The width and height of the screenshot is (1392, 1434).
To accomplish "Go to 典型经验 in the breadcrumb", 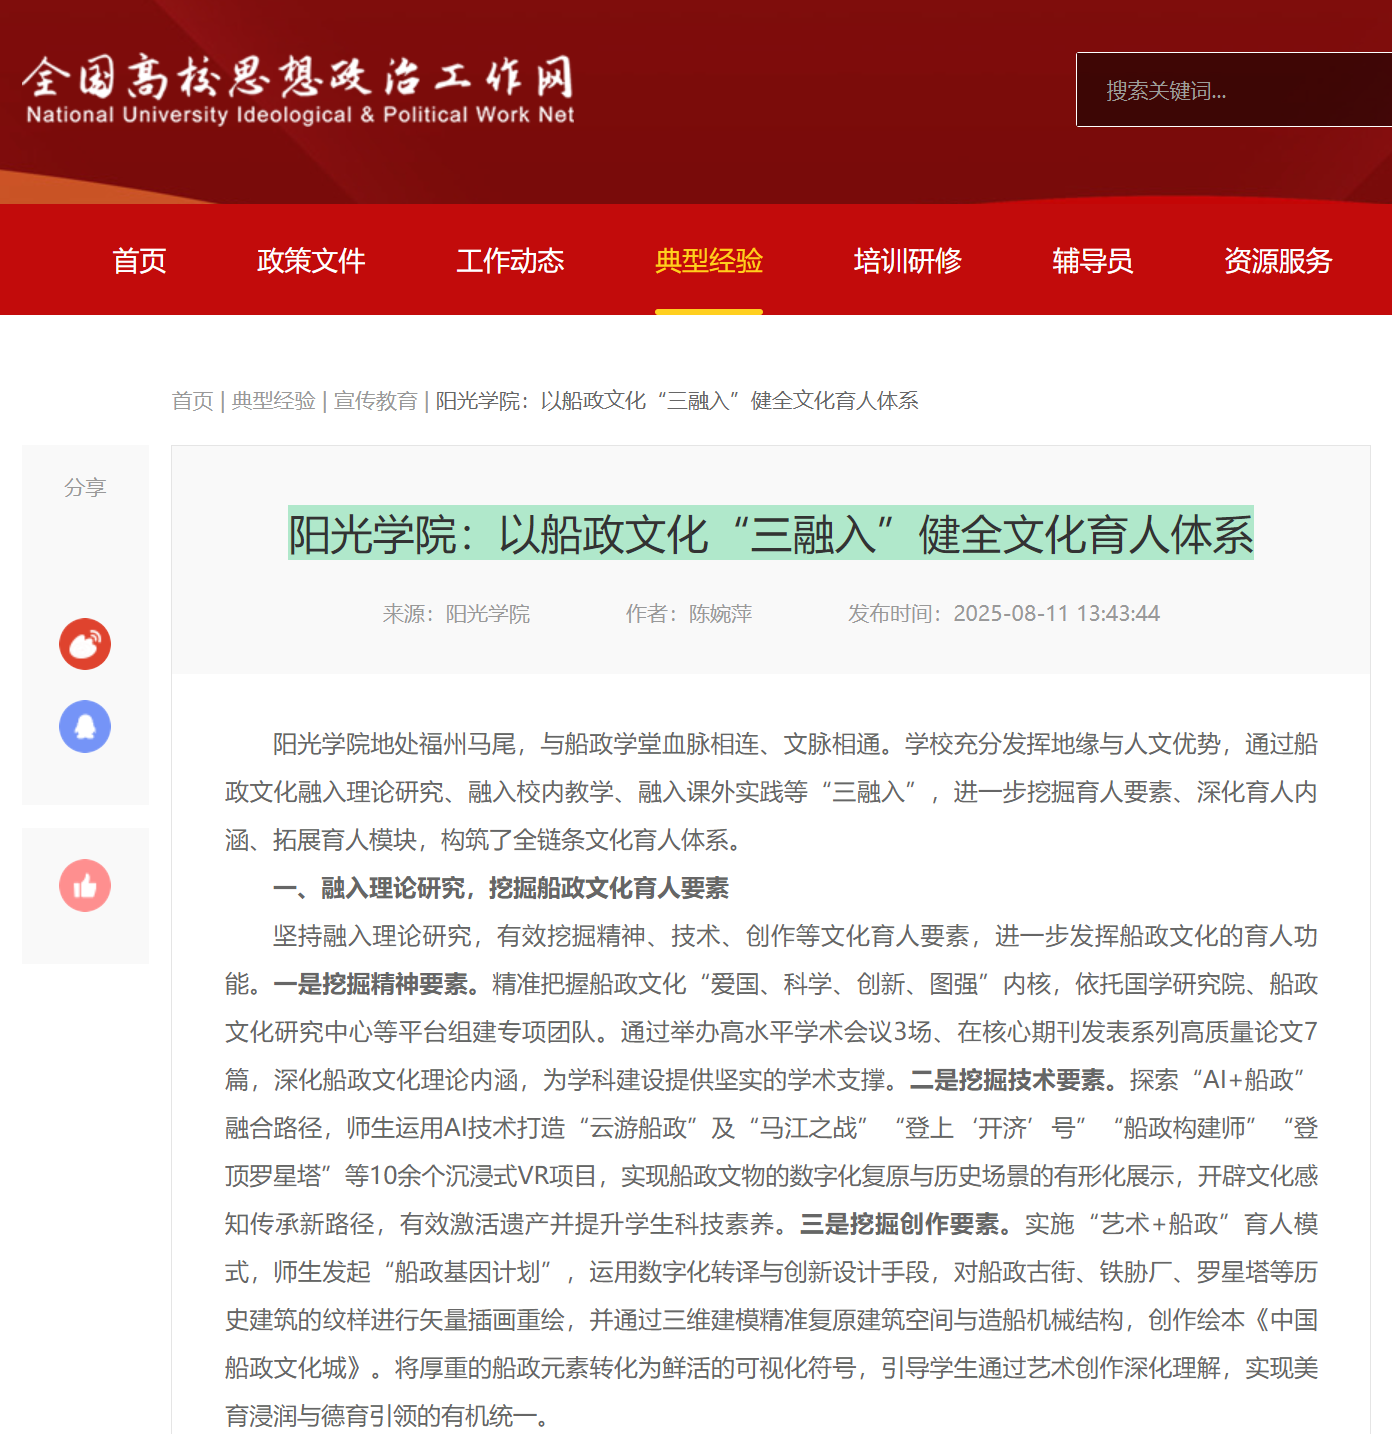I will coord(274,401).
